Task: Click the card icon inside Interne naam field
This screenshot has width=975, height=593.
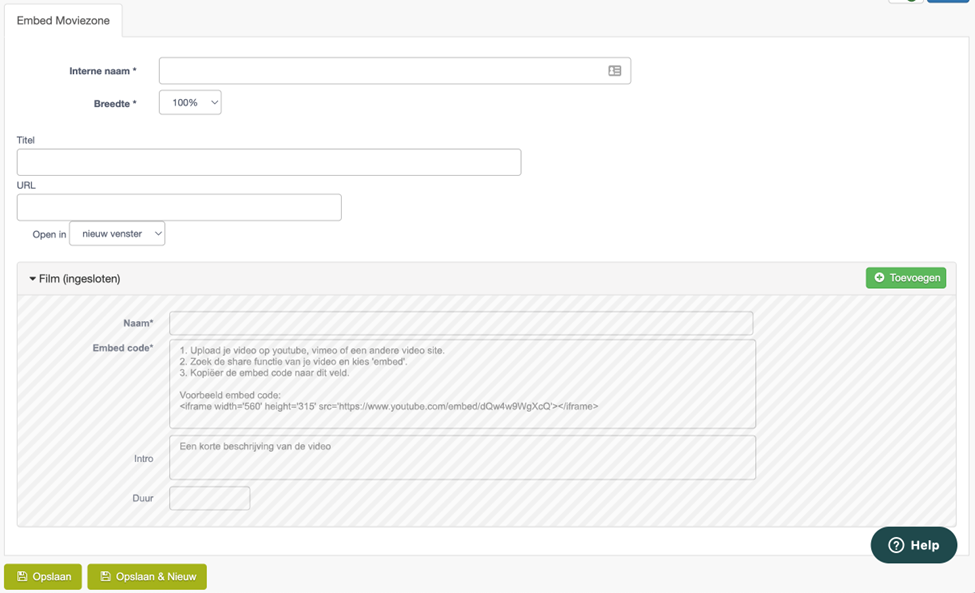Action: [614, 71]
